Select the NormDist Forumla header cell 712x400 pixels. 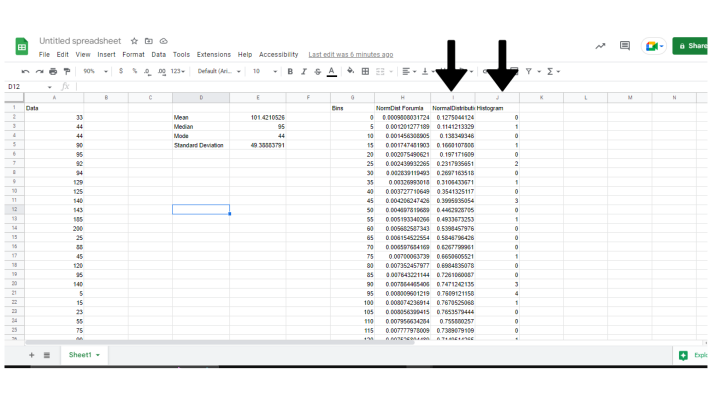pyautogui.click(x=402, y=108)
